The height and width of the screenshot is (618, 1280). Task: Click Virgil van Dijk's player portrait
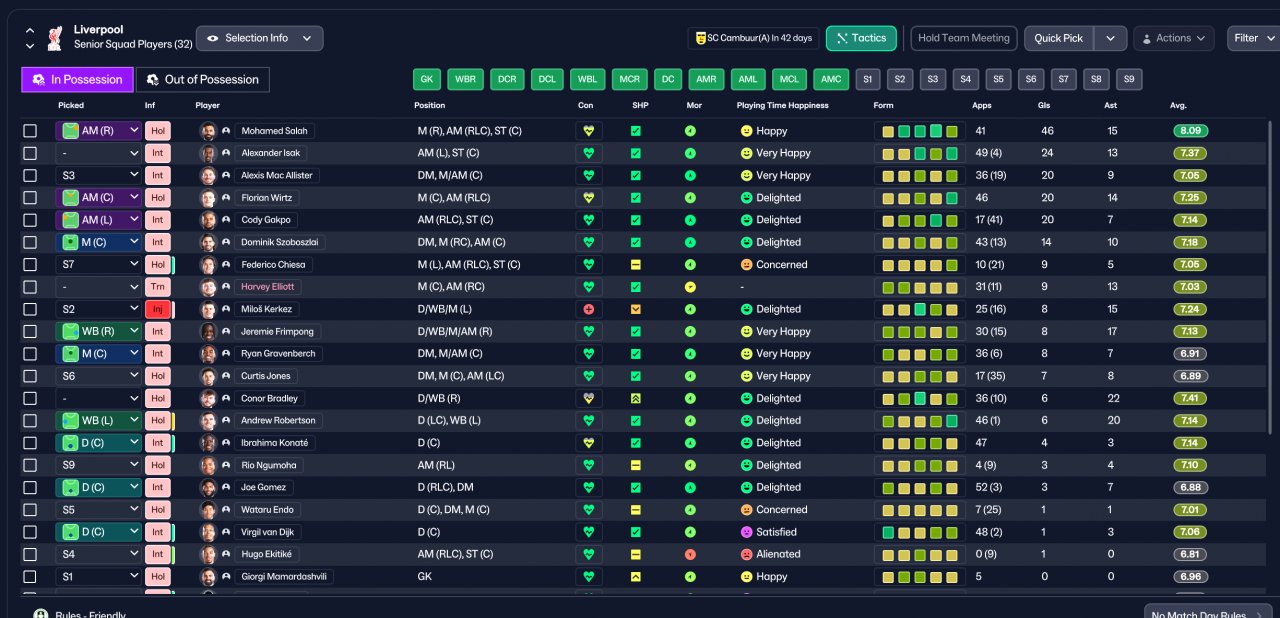208,532
